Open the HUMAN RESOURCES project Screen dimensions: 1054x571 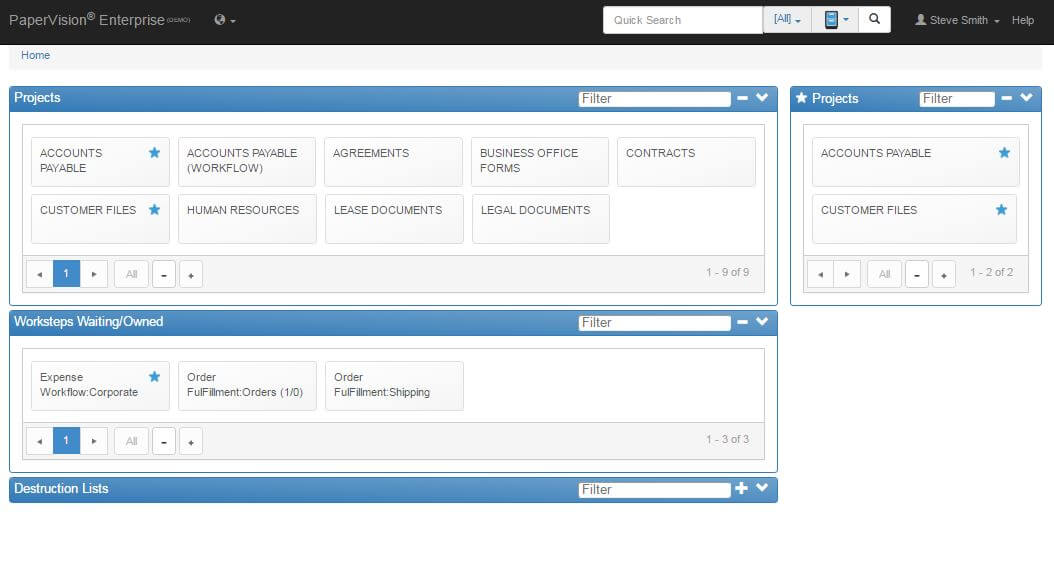point(247,219)
